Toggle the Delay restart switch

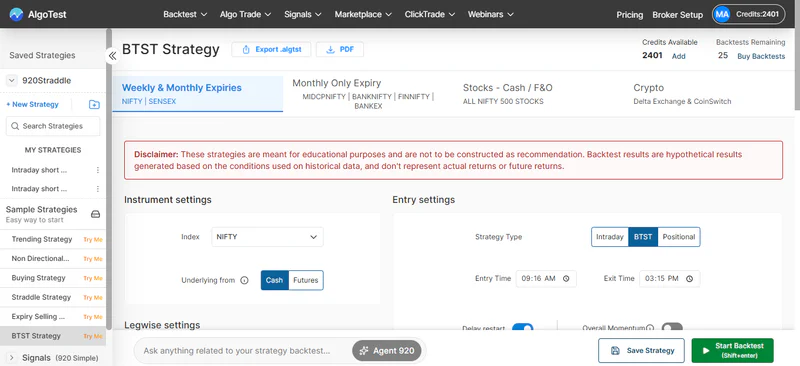522,328
